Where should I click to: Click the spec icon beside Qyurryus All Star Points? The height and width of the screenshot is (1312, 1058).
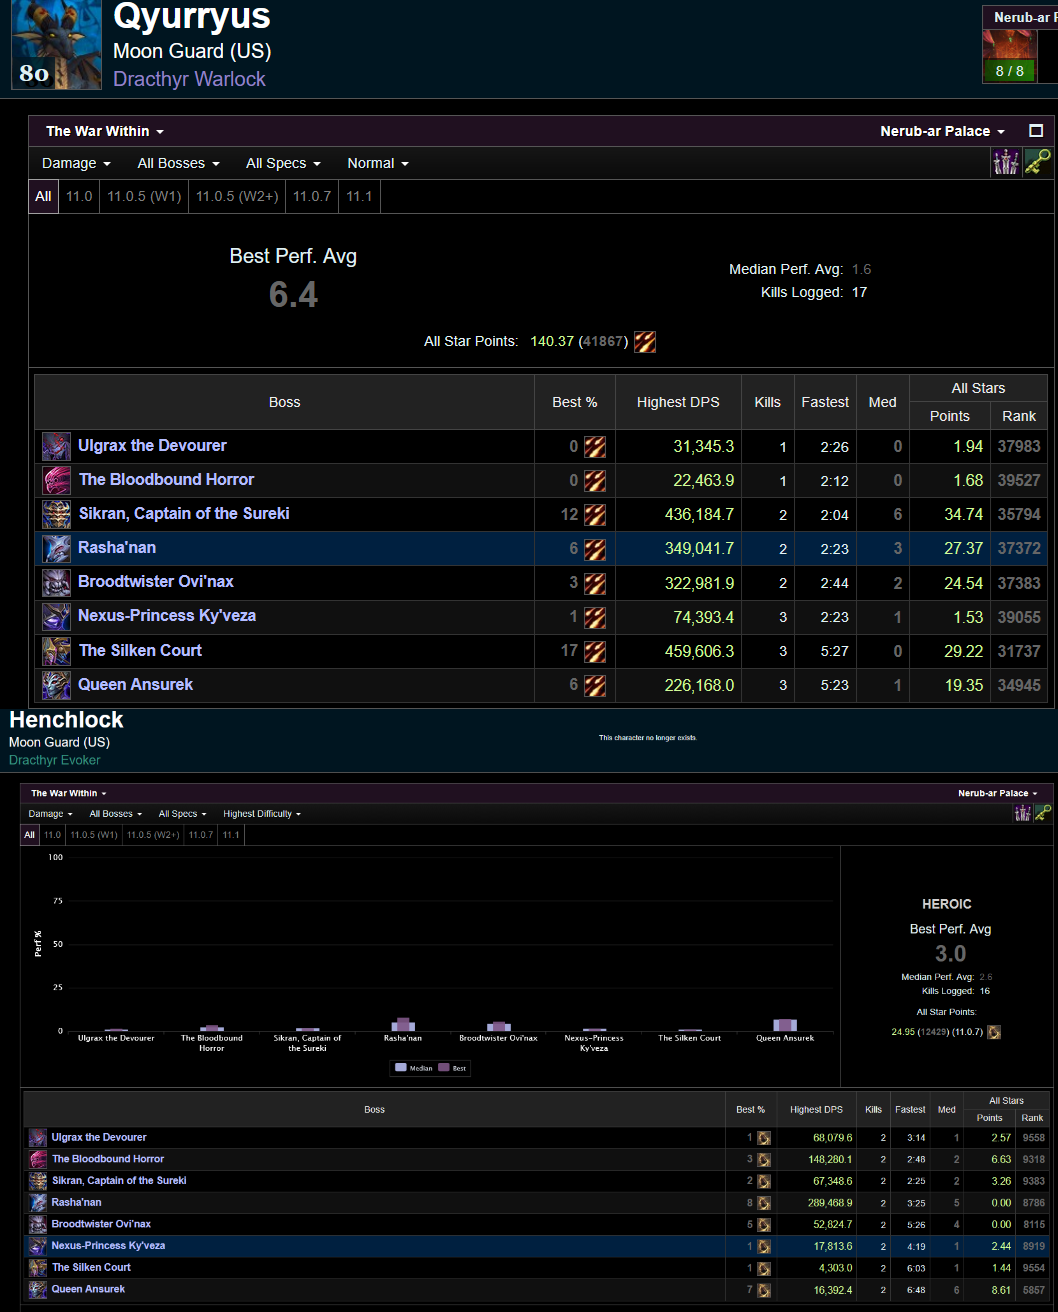(645, 341)
